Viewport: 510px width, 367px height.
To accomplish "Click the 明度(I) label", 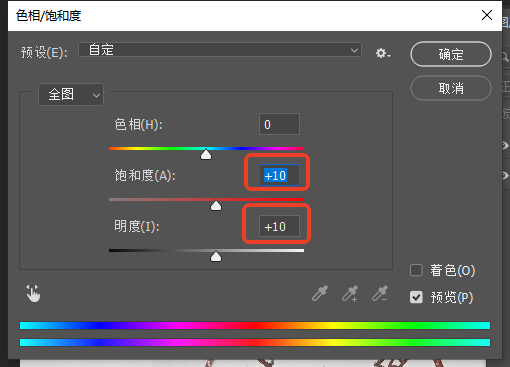I will [x=137, y=226].
